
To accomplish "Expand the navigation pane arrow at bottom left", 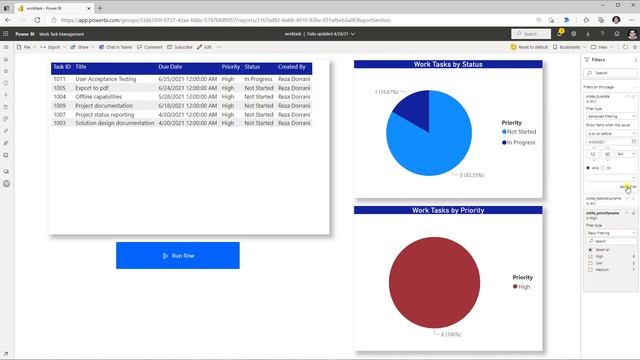I will [x=6, y=354].
